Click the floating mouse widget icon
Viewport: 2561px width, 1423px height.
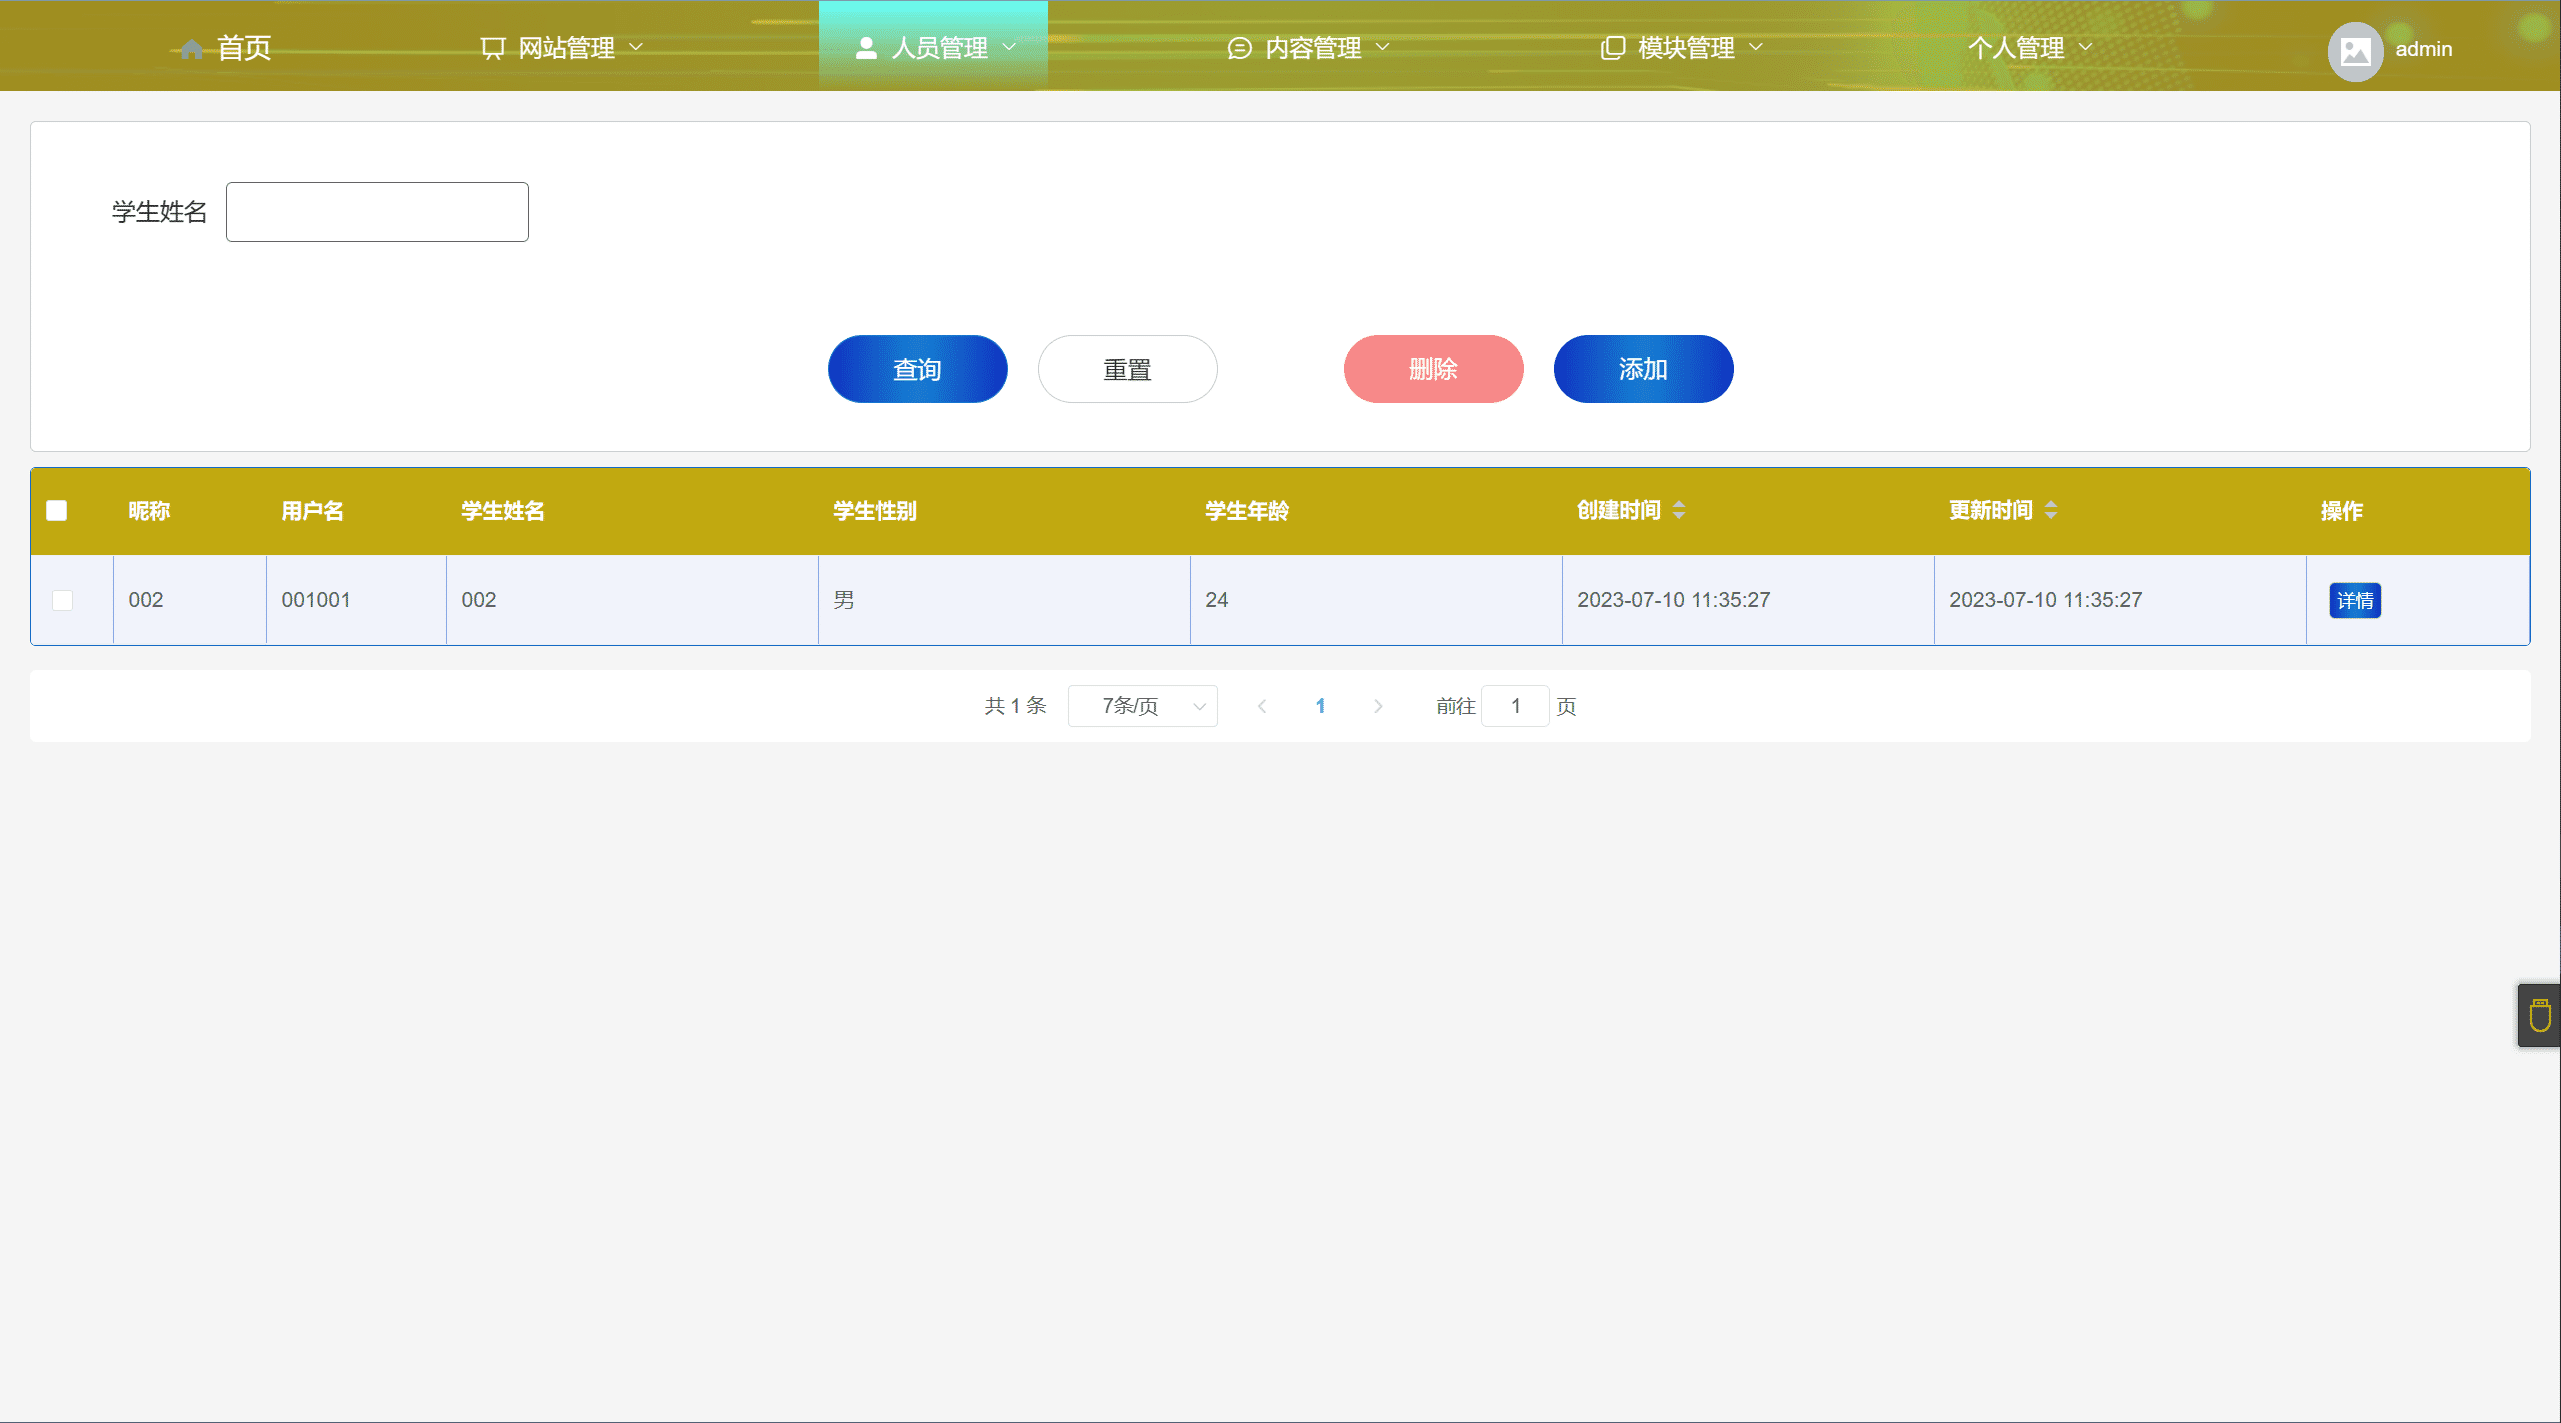(2540, 1016)
